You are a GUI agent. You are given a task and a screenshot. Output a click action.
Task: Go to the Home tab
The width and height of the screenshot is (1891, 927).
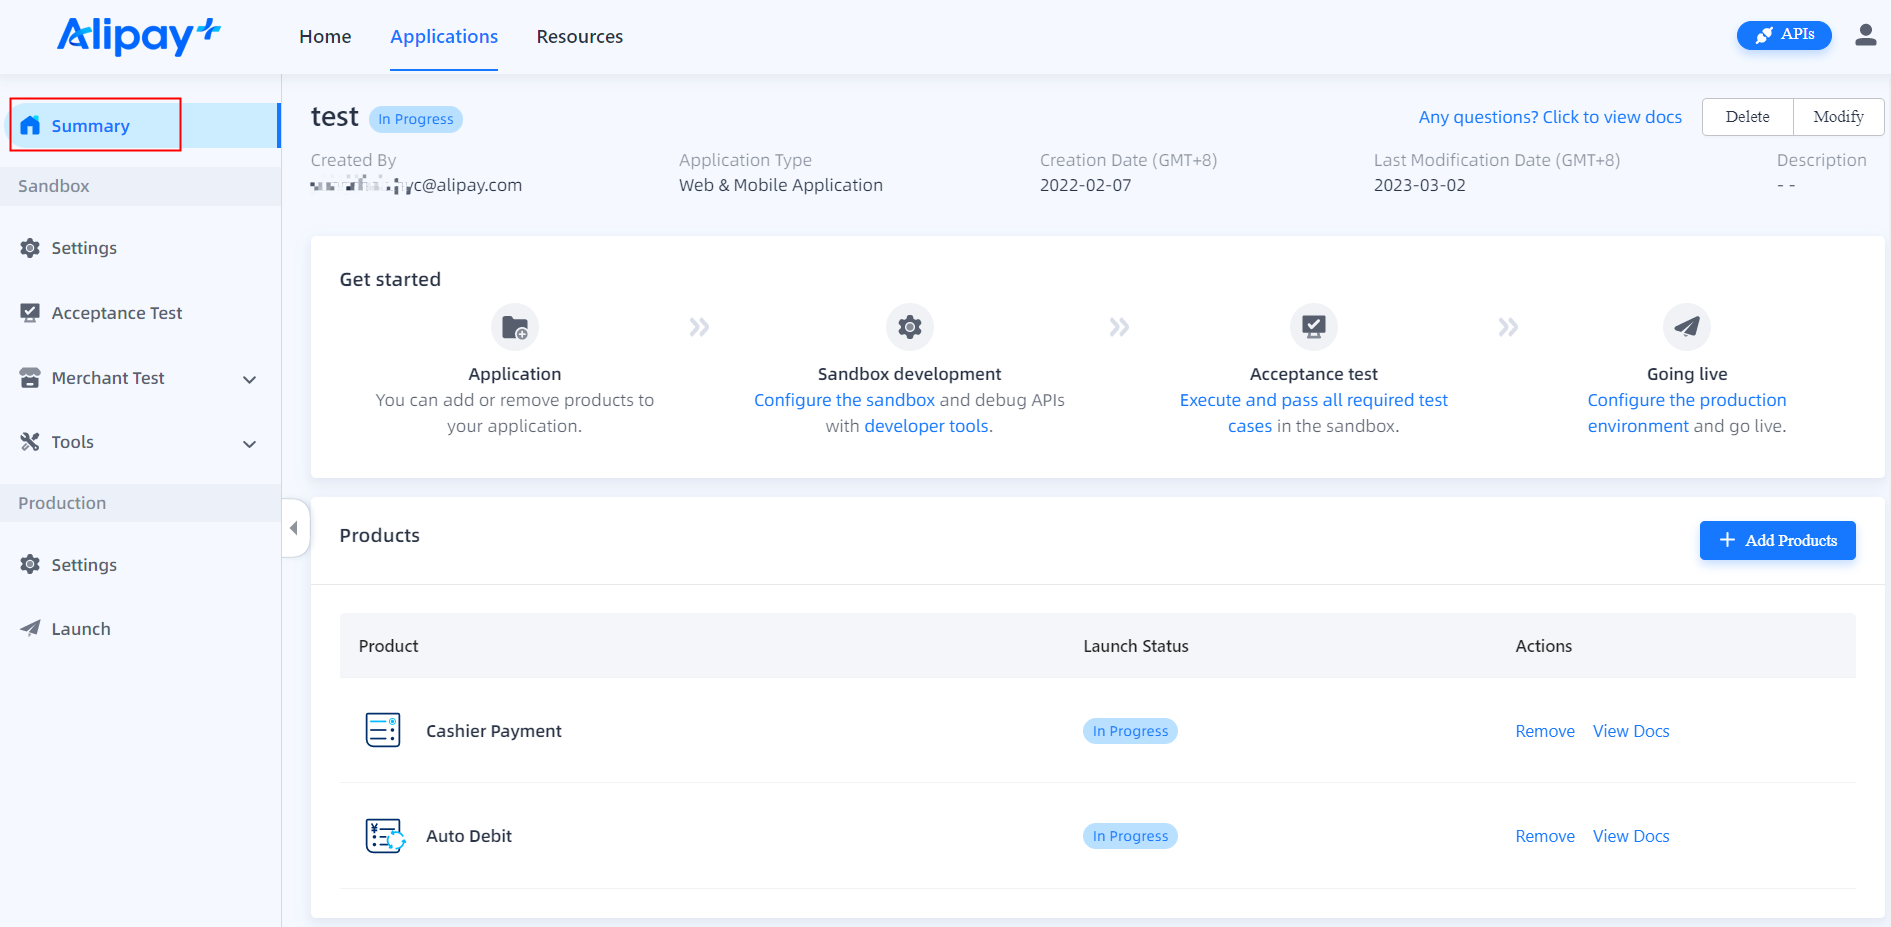(x=325, y=37)
